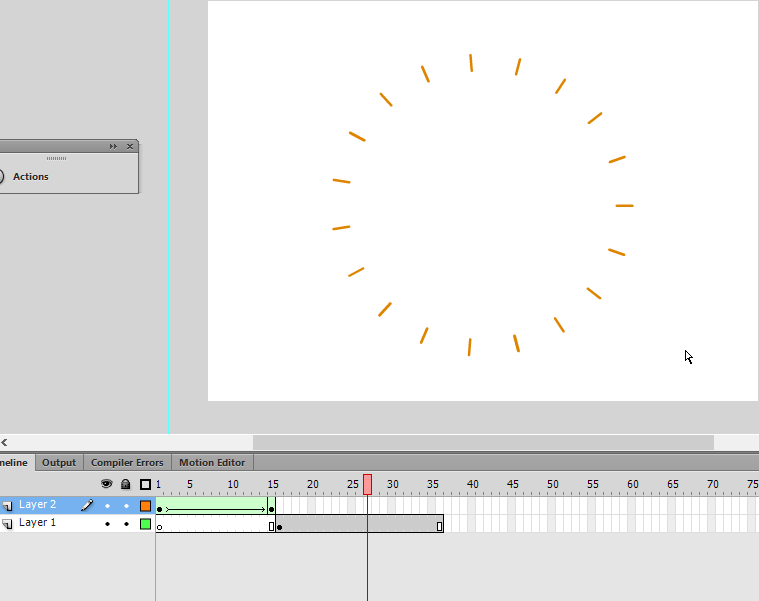Toggle Layer 2 lock dot

point(126,506)
